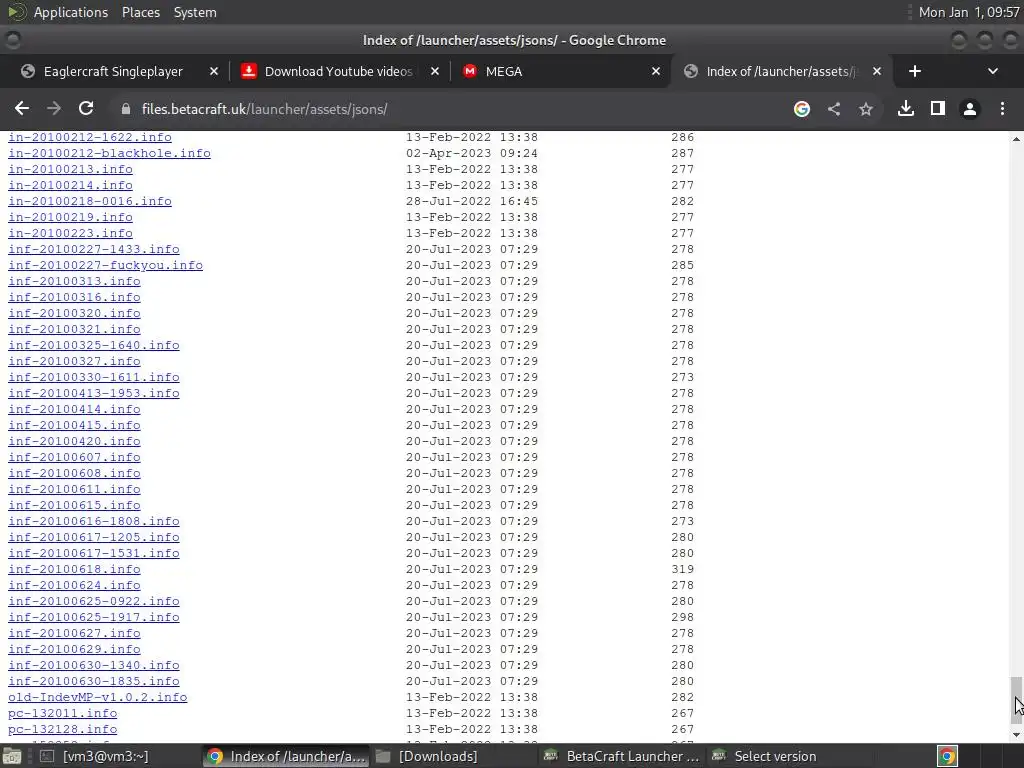Click the page vertical scrollbar thumb

click(x=1016, y=700)
